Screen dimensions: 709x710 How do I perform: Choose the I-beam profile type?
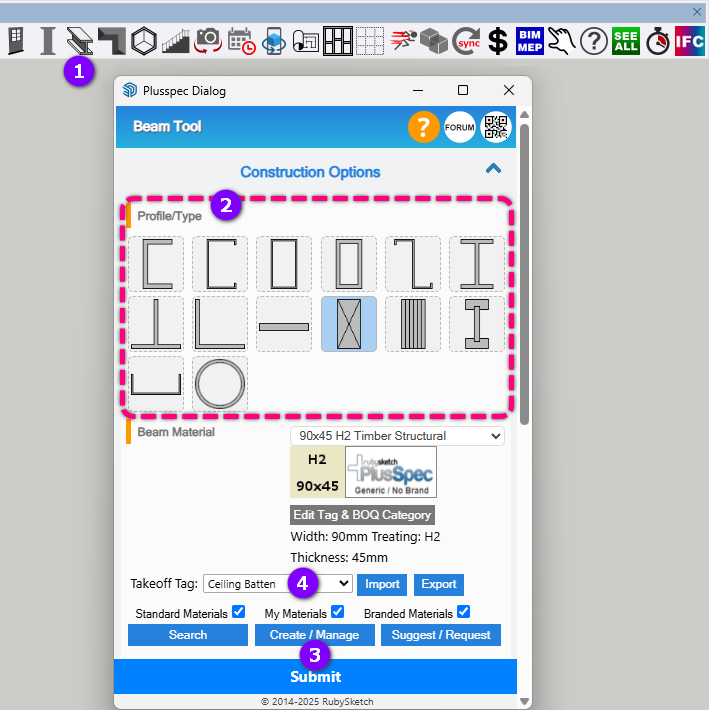click(x=476, y=264)
